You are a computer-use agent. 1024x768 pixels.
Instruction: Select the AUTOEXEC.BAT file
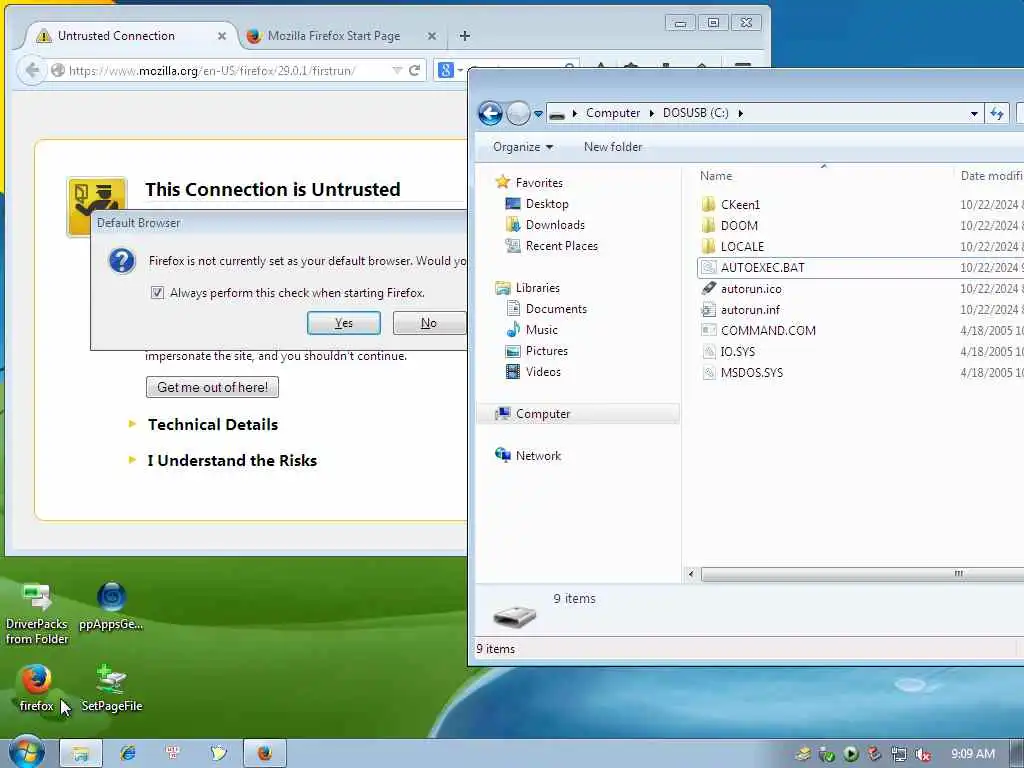tap(762, 267)
